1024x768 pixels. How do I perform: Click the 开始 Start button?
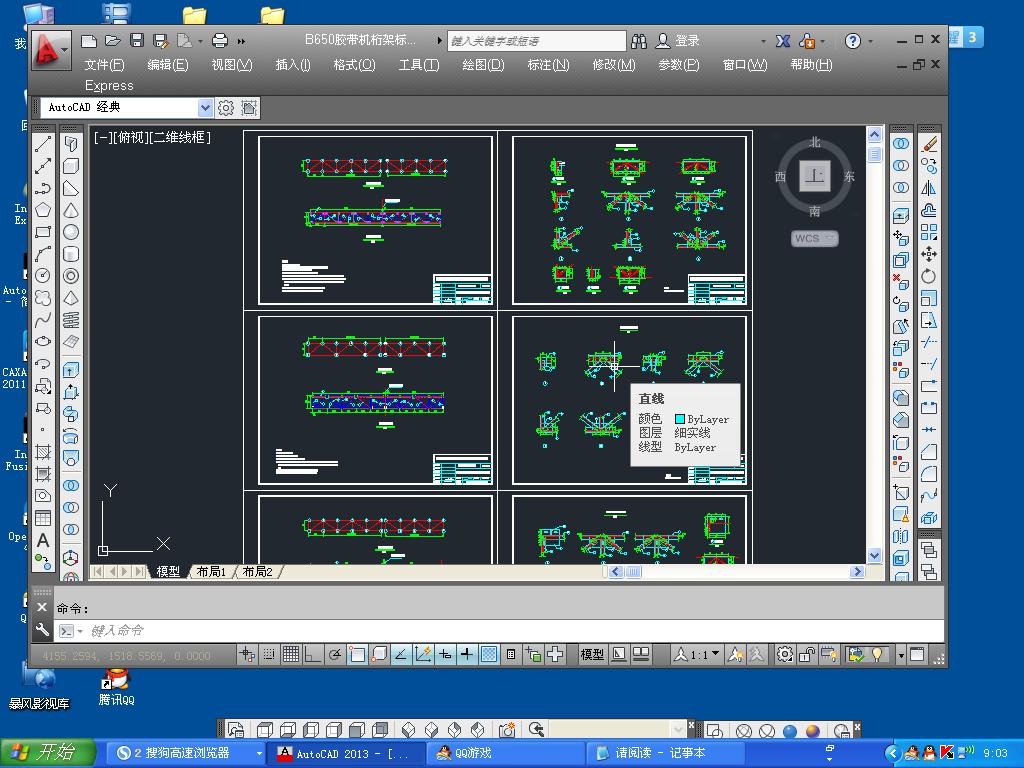[48, 753]
